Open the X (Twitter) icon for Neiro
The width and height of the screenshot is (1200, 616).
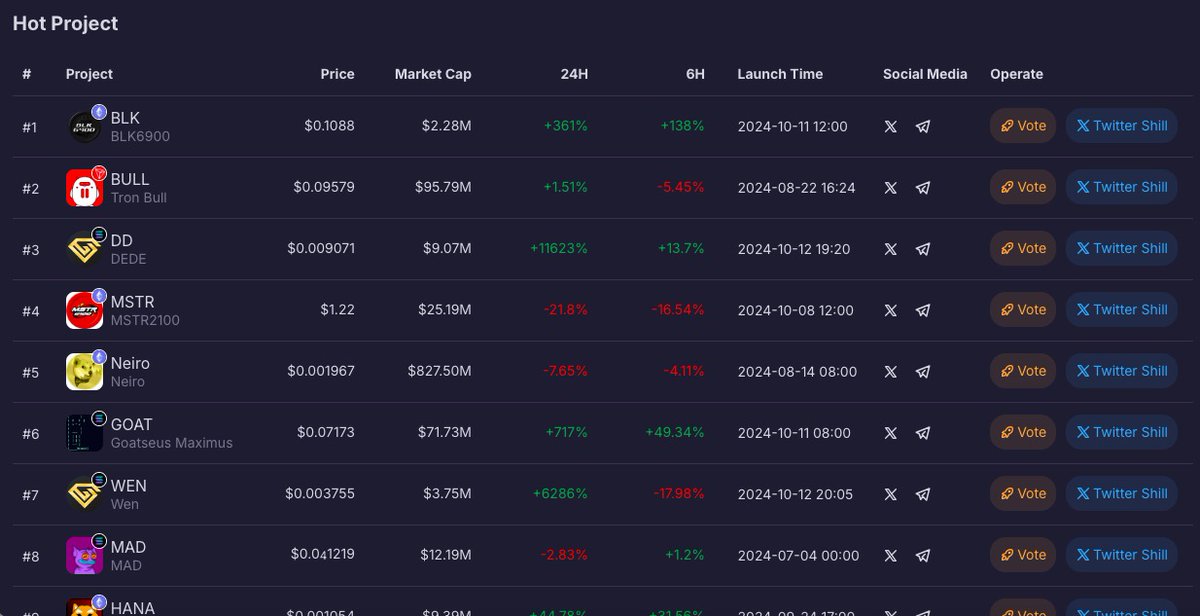891,372
